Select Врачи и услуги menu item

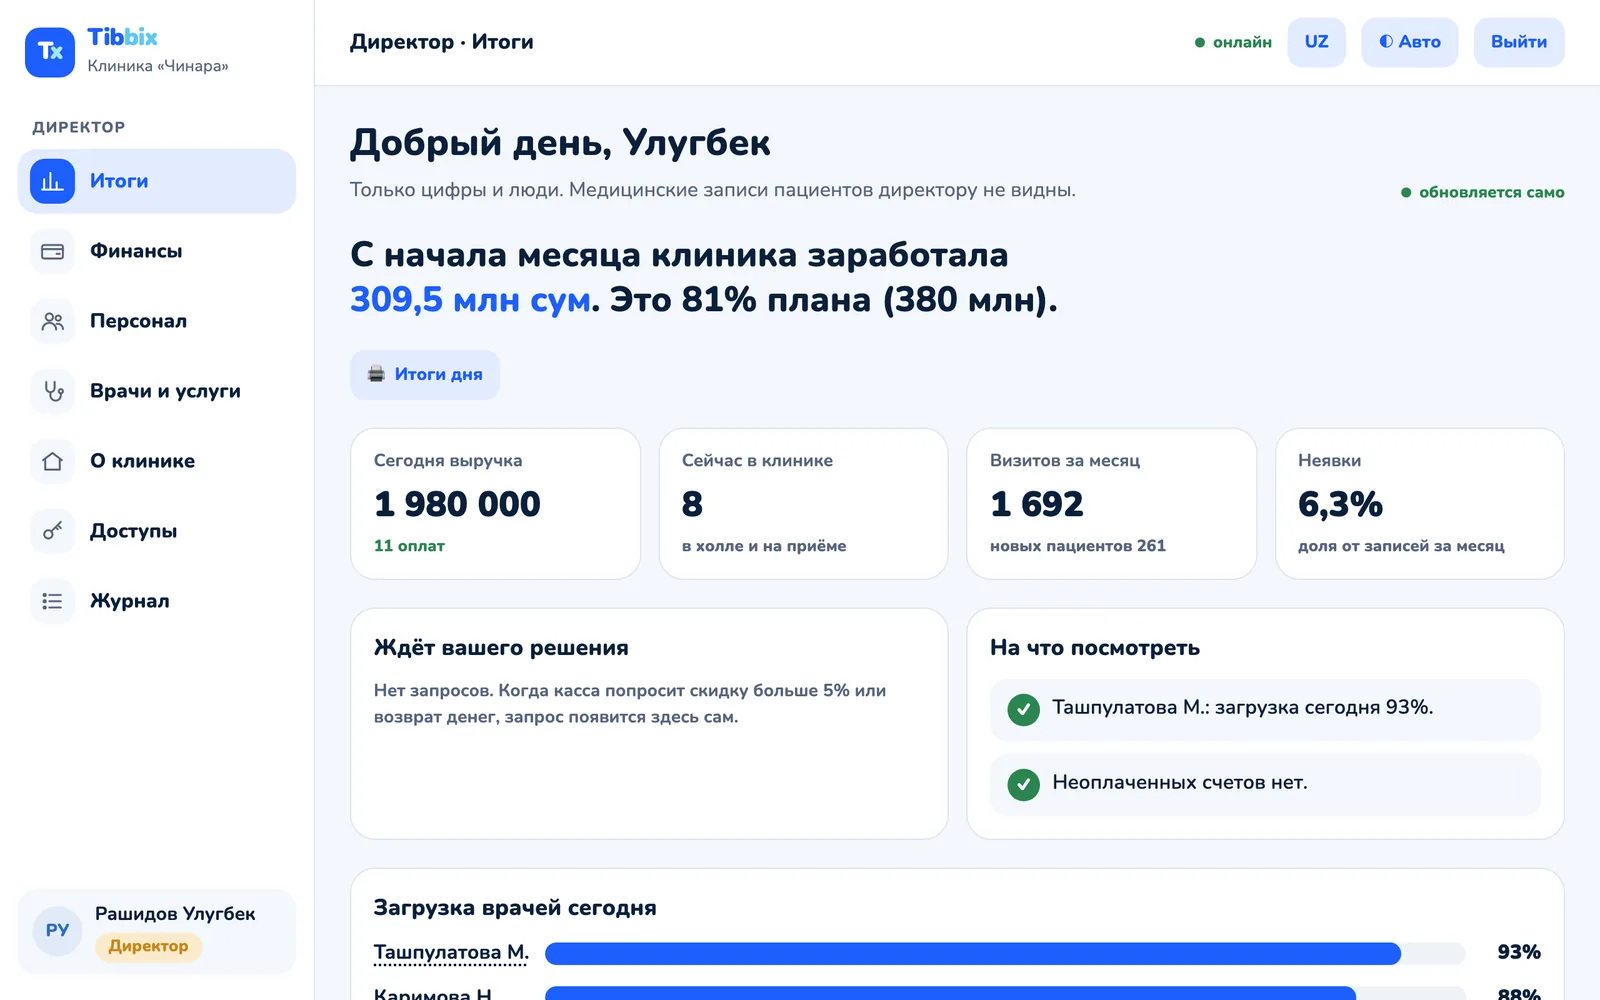click(157, 391)
